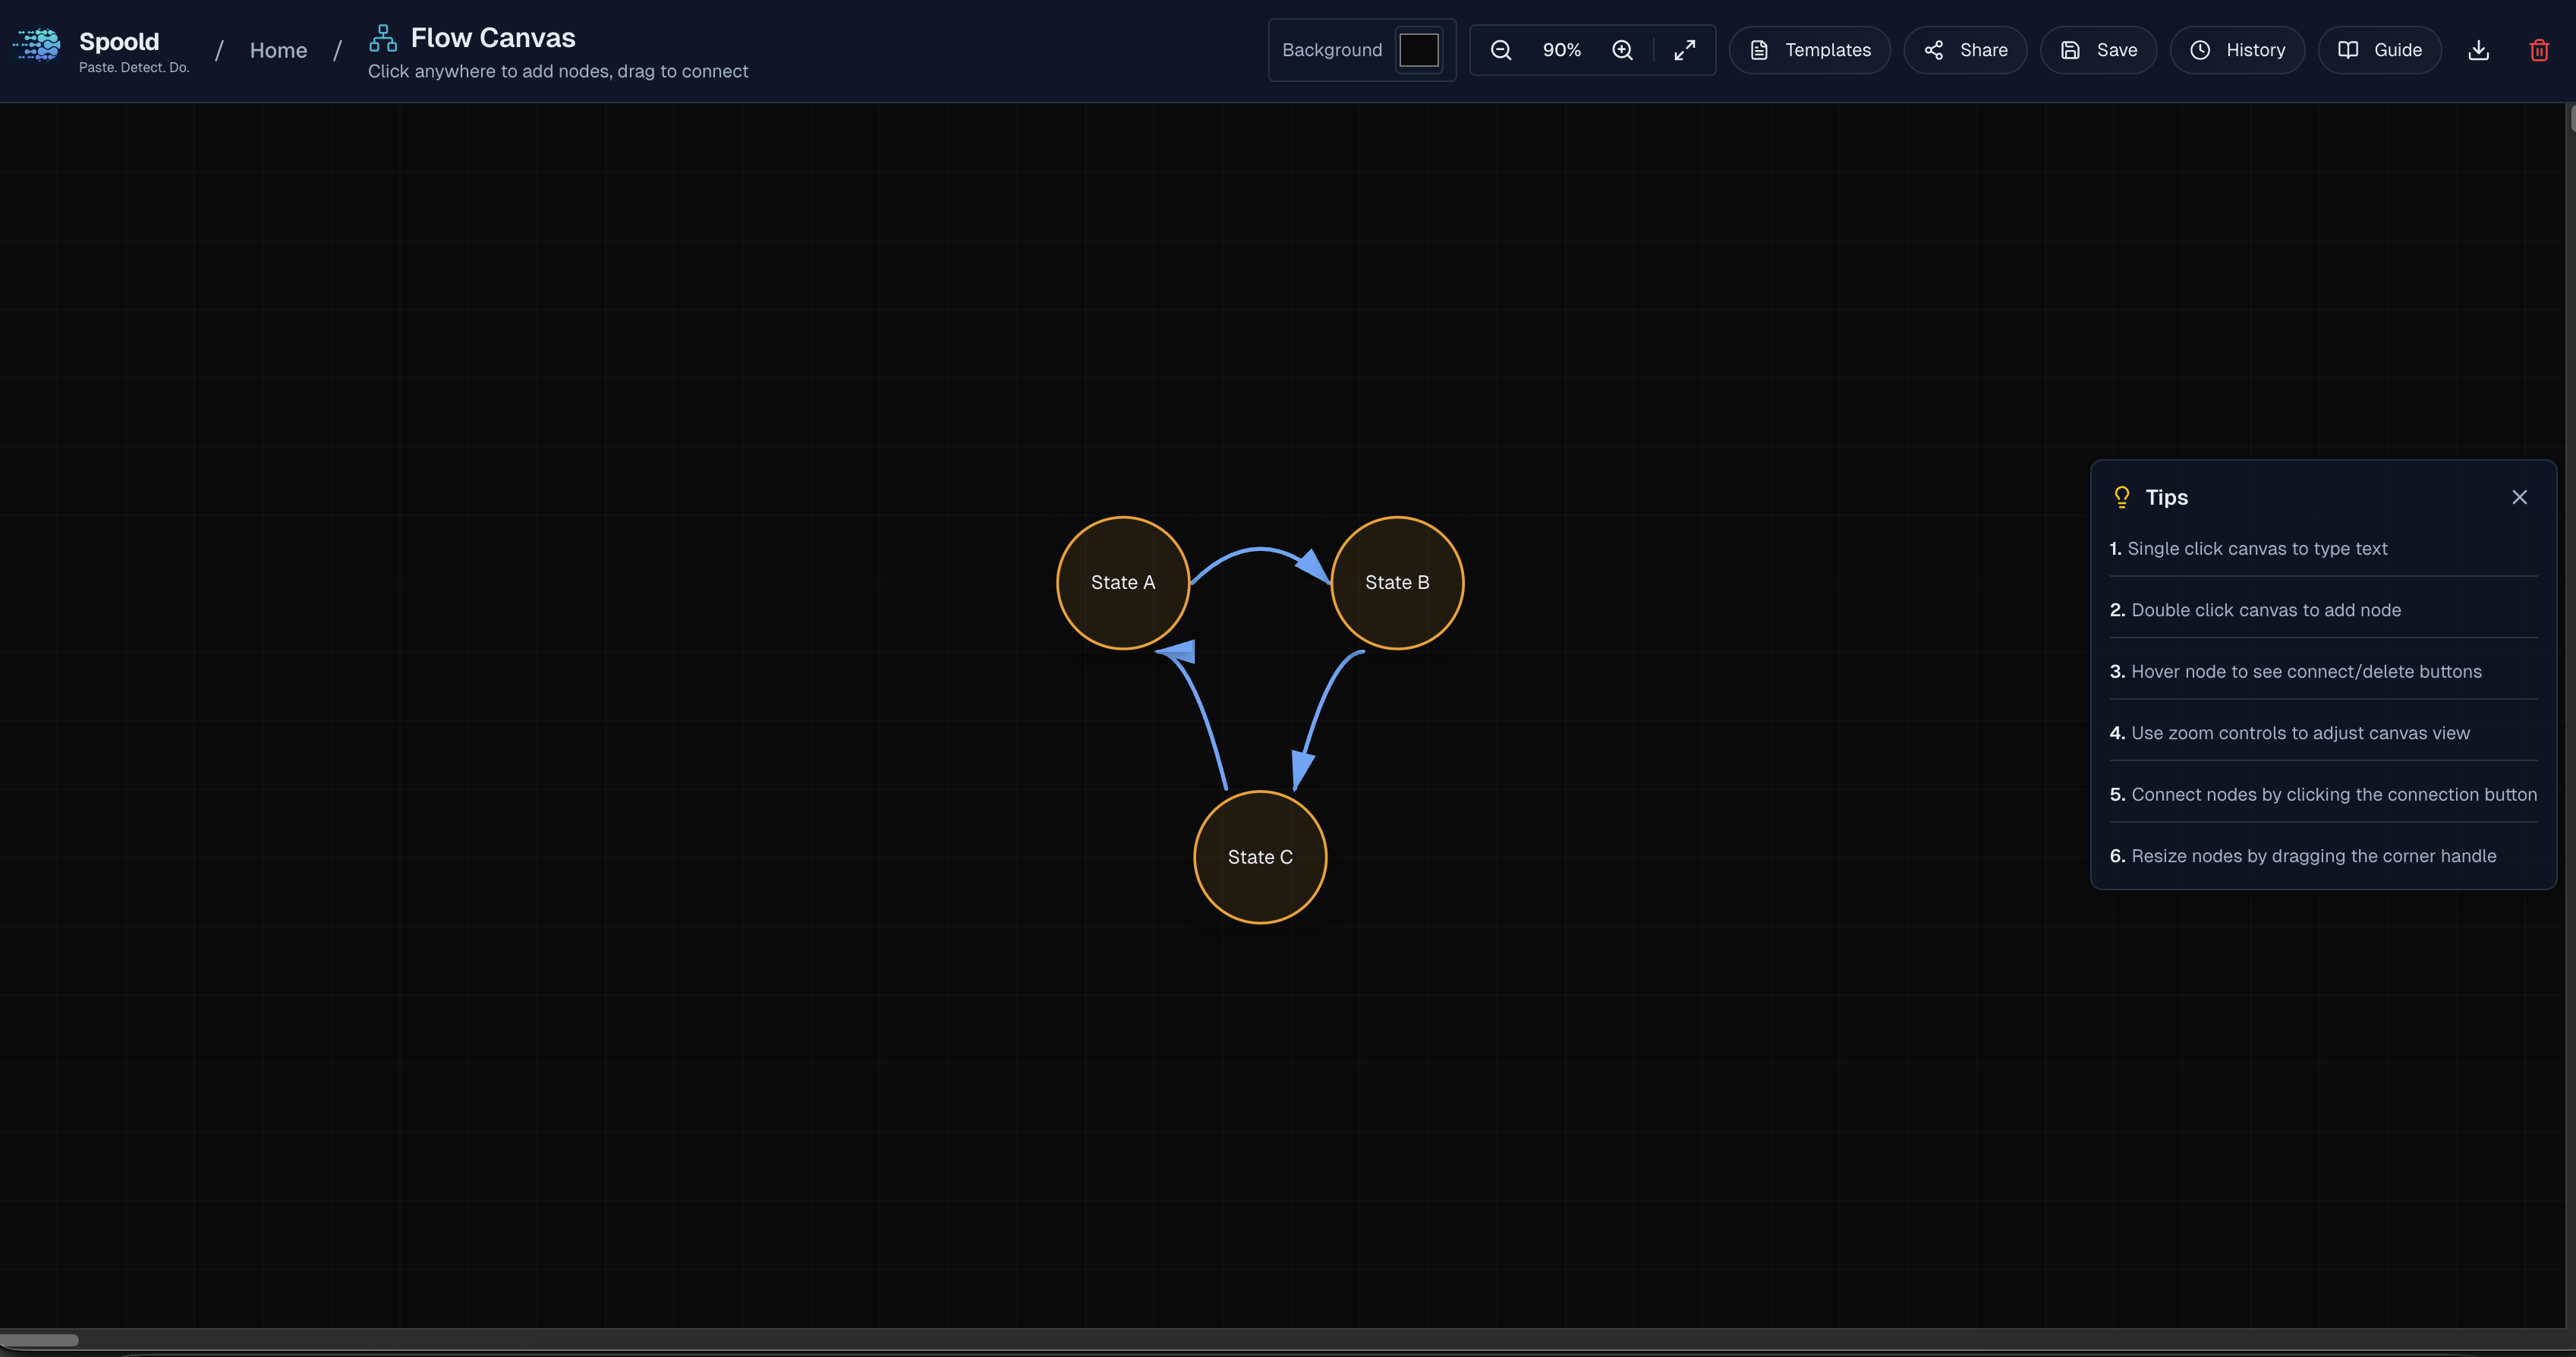This screenshot has width=2576, height=1357.
Task: Click the horizontal scrollbar thumb
Action: tap(39, 1340)
